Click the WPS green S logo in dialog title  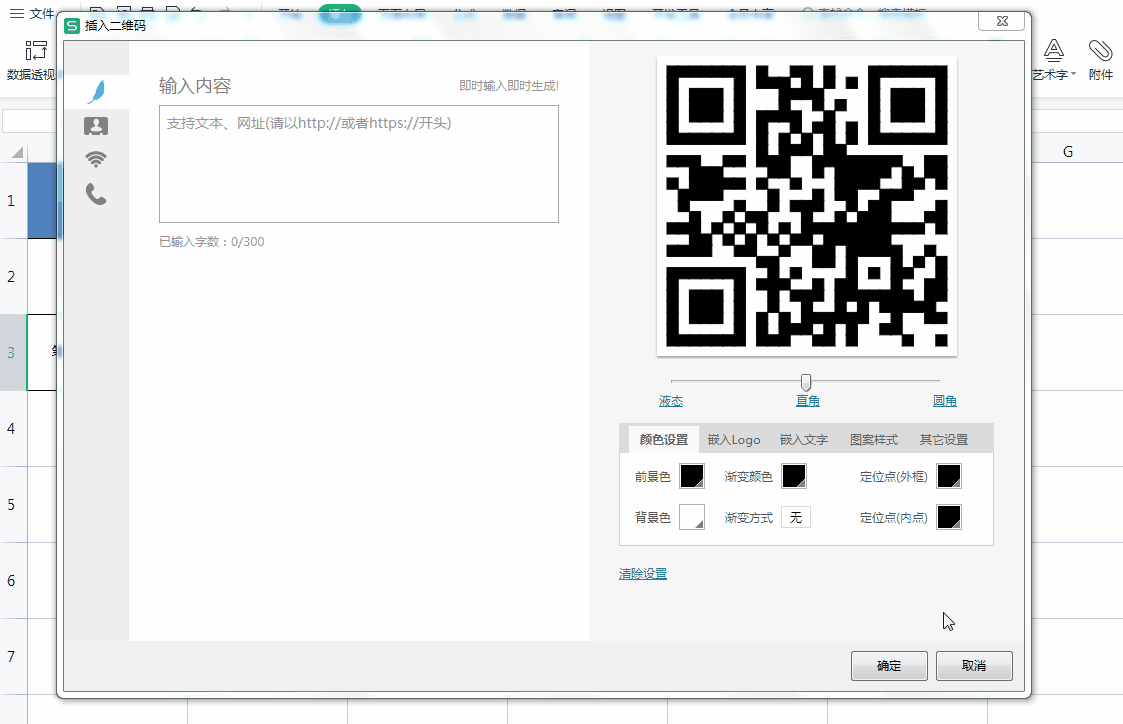[72, 26]
